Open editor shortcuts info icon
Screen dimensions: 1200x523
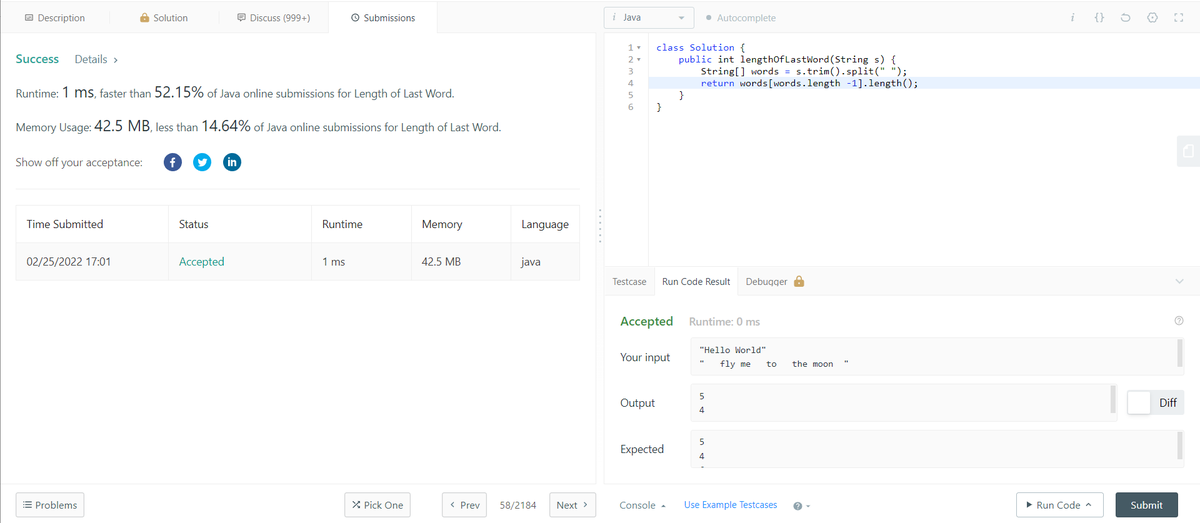[x=1071, y=18]
